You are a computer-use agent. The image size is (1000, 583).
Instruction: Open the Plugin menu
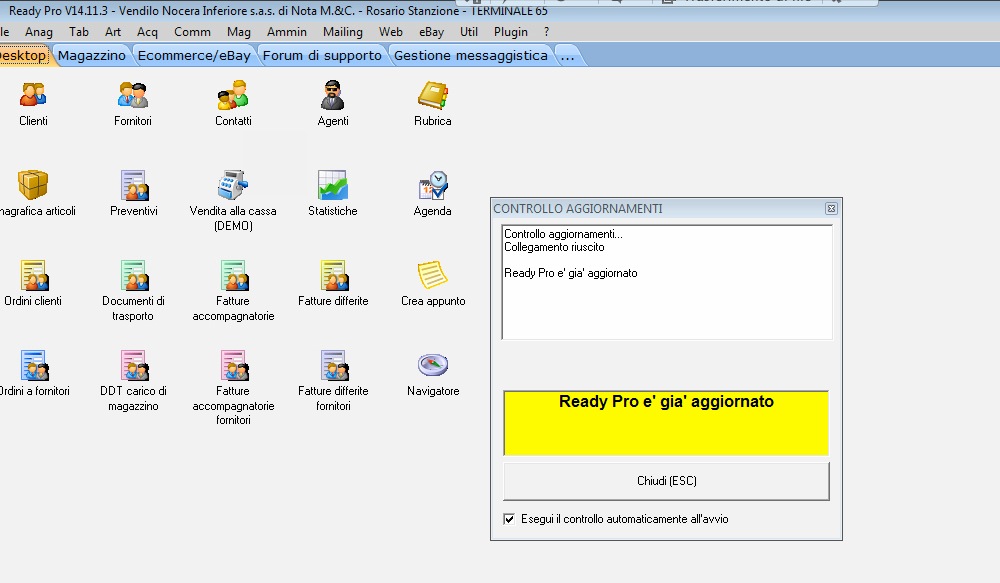click(x=511, y=32)
